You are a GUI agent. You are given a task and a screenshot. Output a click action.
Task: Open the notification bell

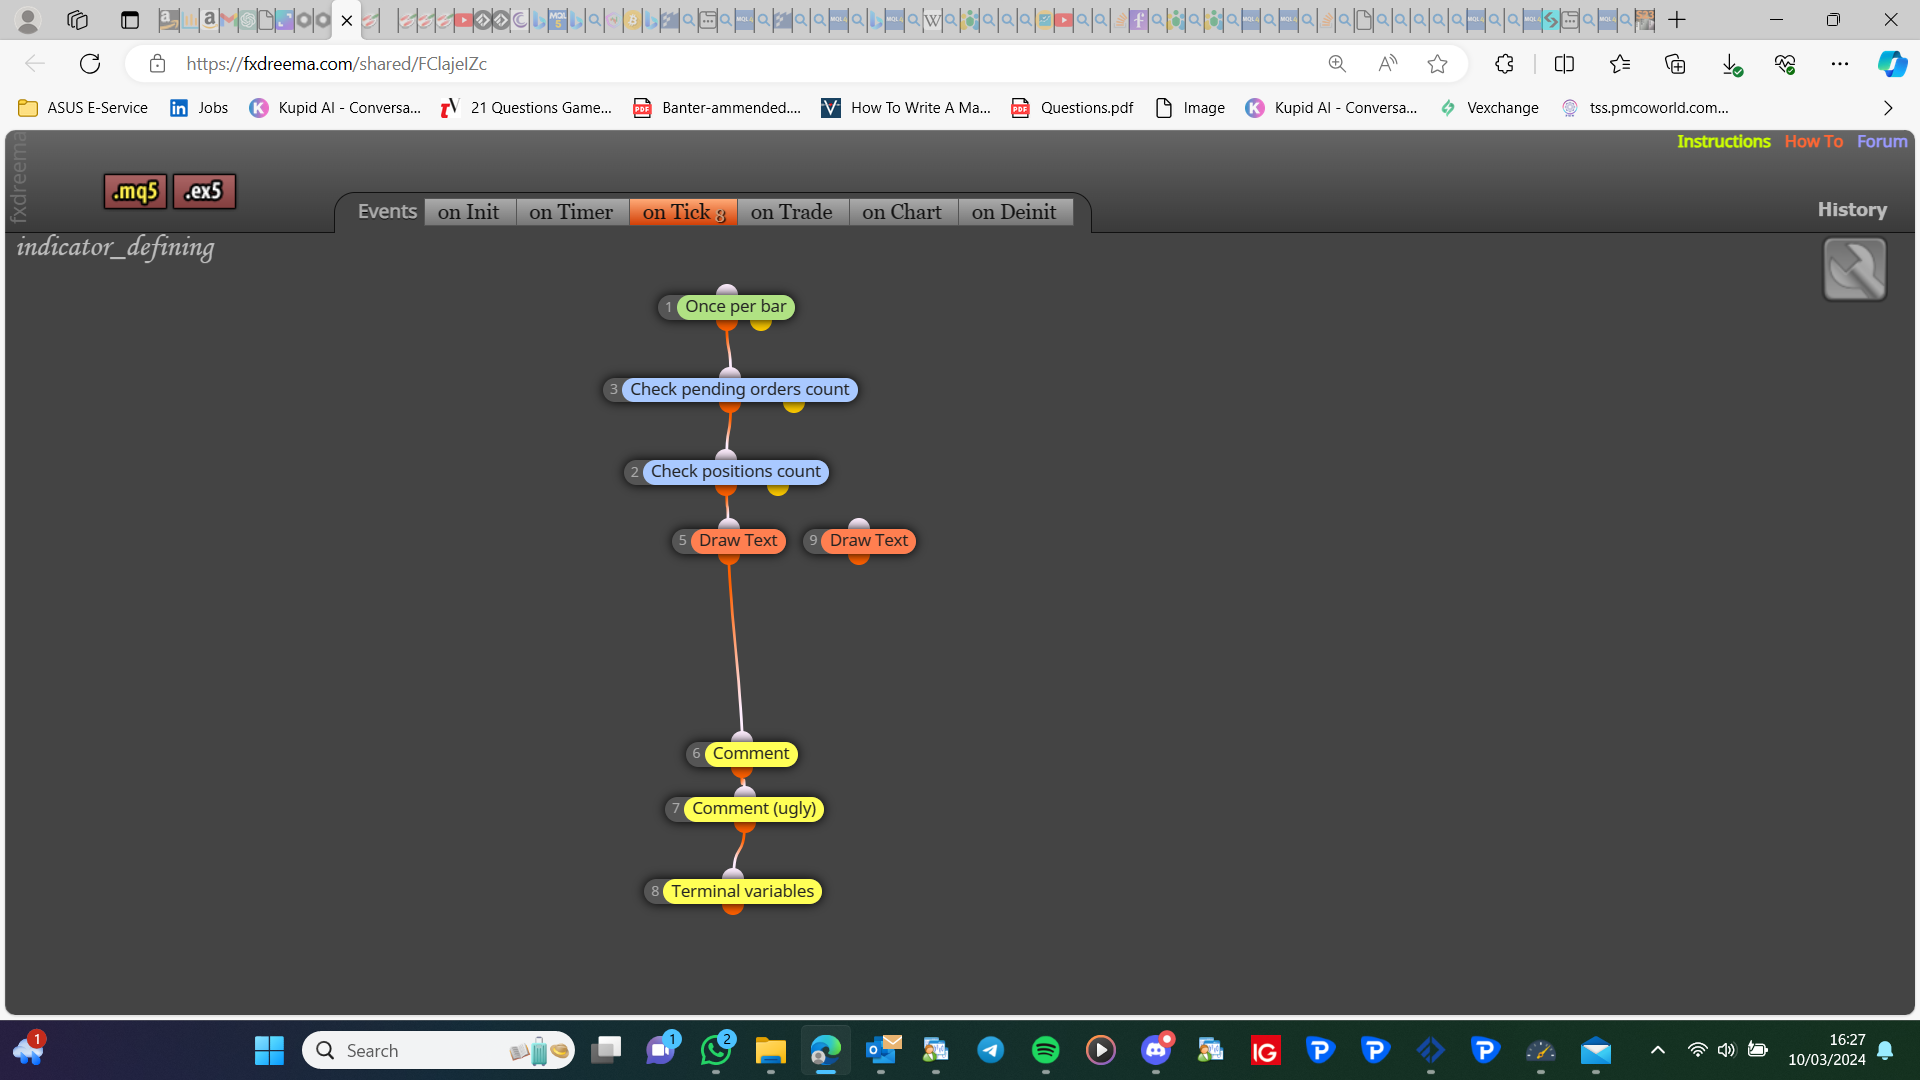(x=1885, y=1050)
